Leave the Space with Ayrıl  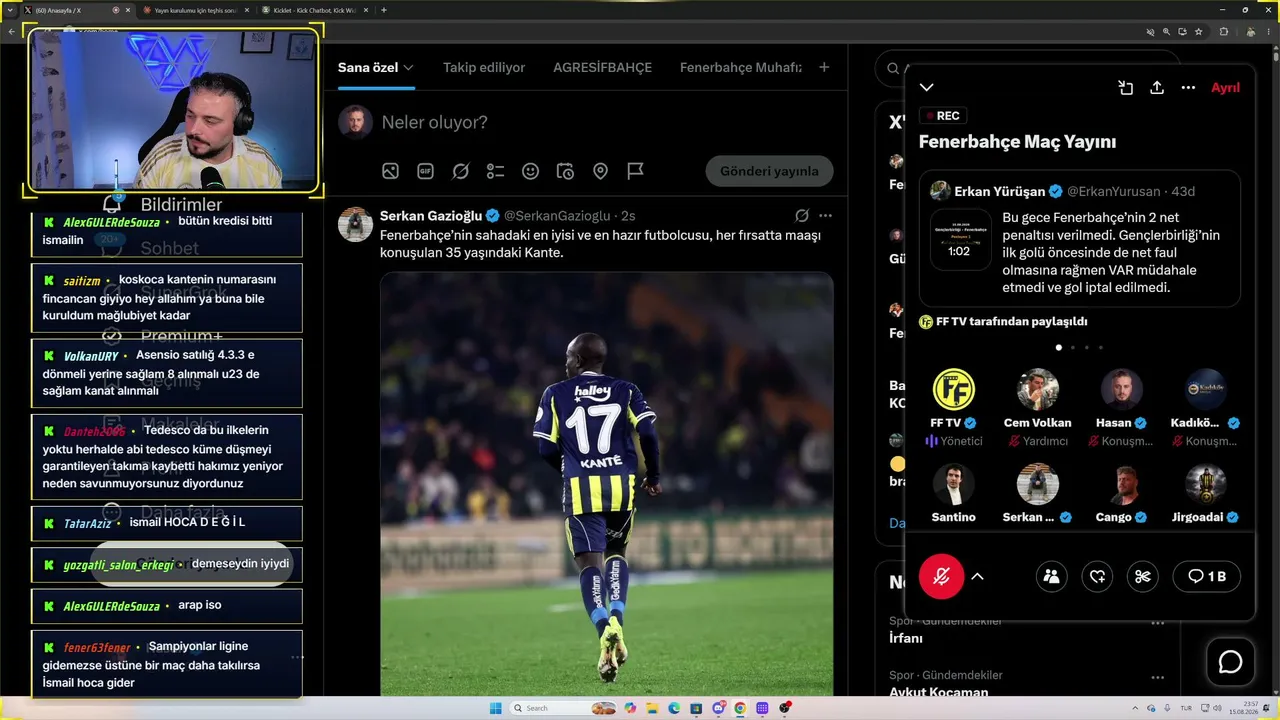click(1225, 88)
